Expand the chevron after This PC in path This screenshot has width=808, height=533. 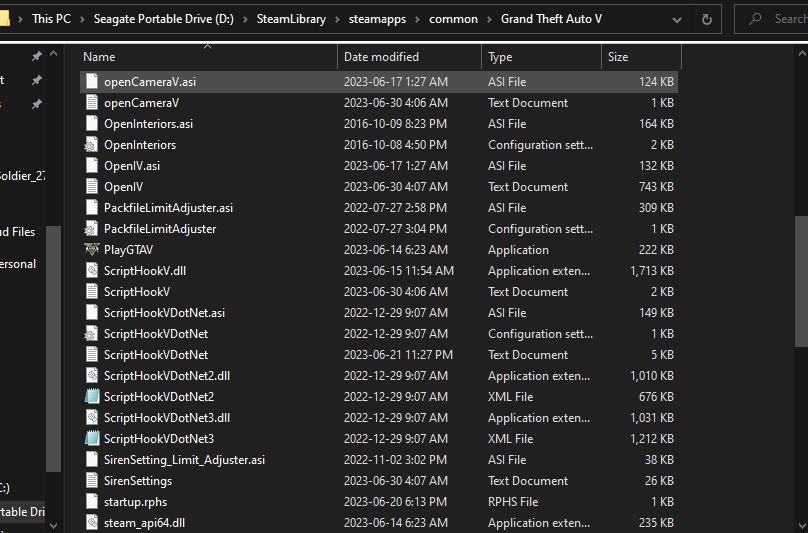coord(83,19)
